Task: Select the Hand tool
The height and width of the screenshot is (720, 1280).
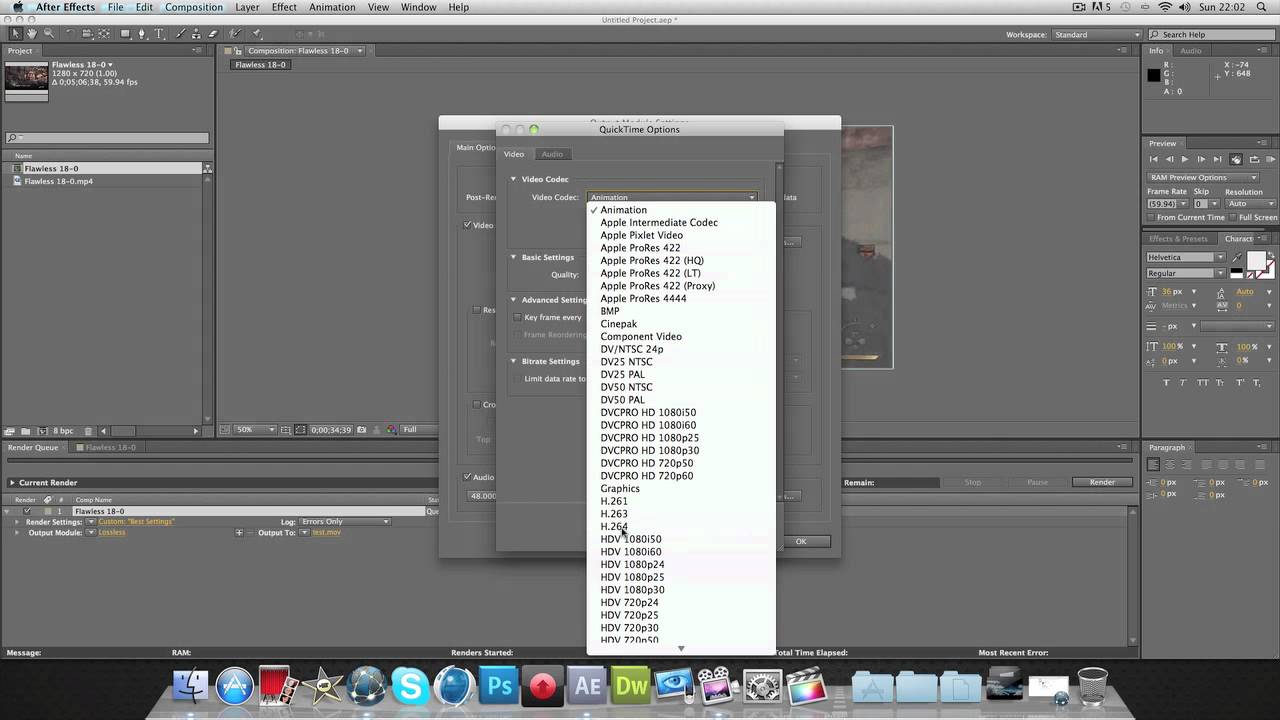Action: click(x=32, y=34)
